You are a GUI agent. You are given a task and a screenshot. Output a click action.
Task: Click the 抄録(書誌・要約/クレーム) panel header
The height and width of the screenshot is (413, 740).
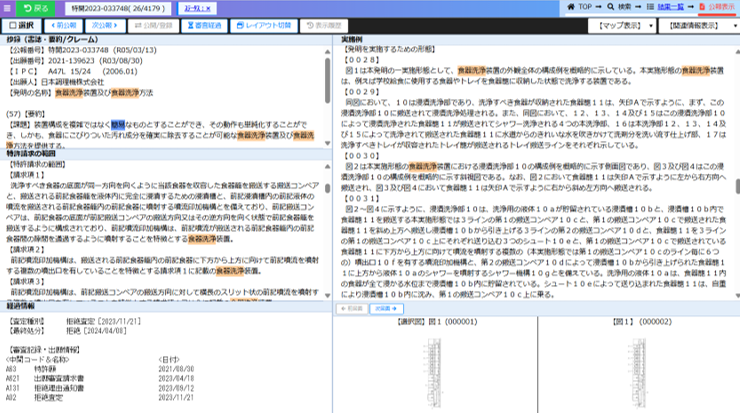52,40
